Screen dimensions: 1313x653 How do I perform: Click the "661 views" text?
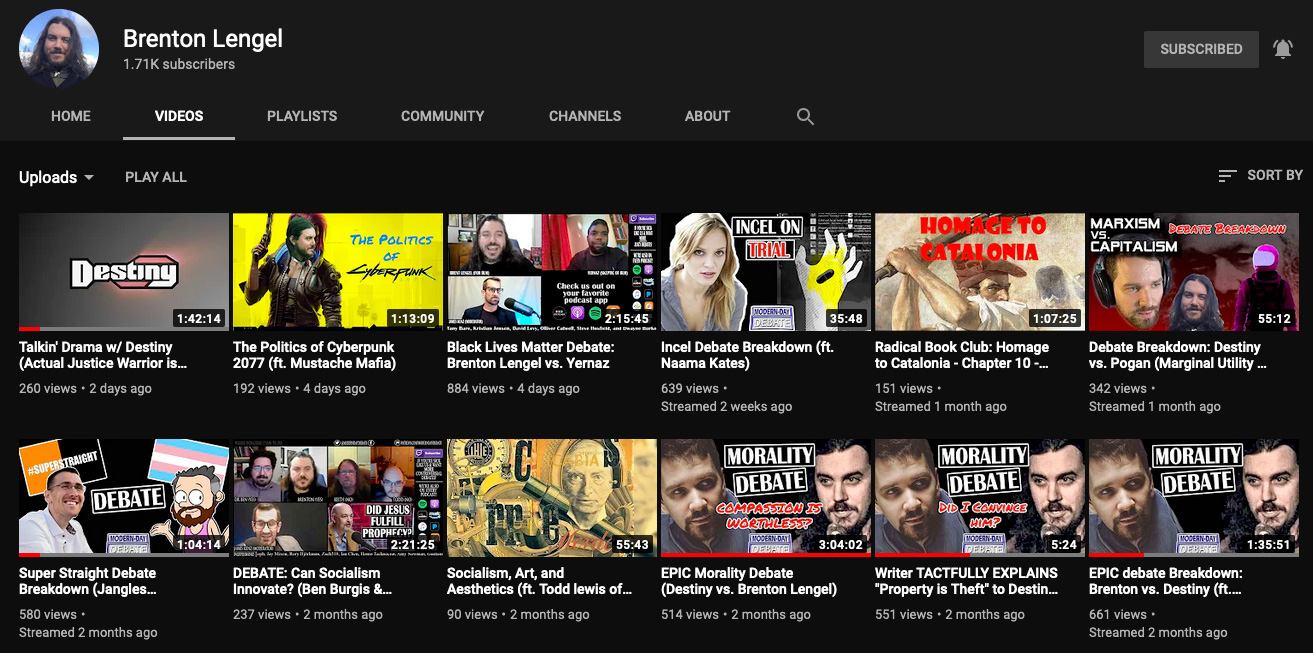tap(1117, 614)
